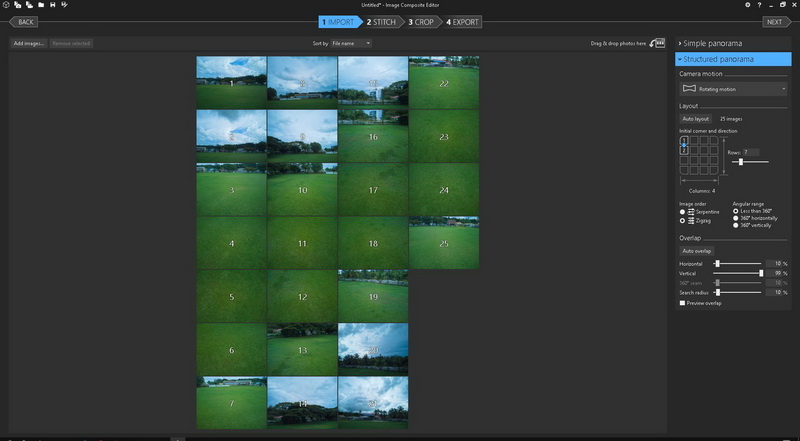The height and width of the screenshot is (441, 800).
Task: Click the Add images button
Action: pyautogui.click(x=29, y=43)
